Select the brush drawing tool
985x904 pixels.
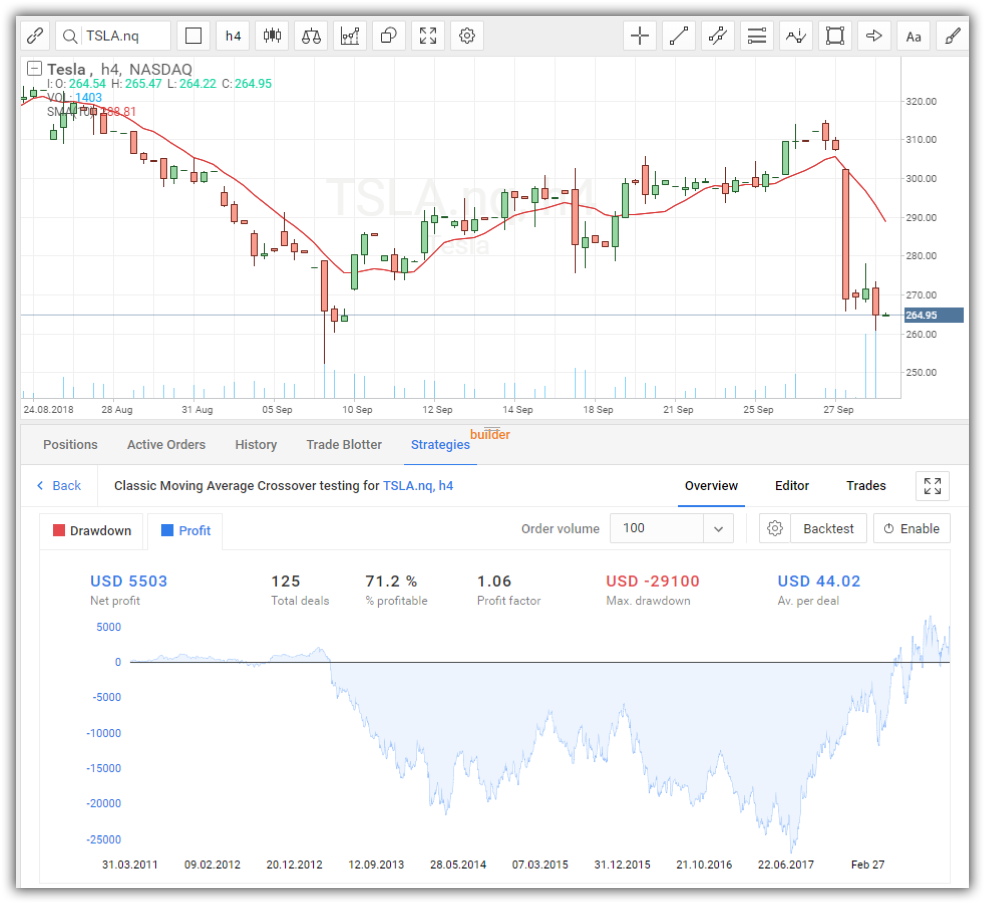(952, 36)
